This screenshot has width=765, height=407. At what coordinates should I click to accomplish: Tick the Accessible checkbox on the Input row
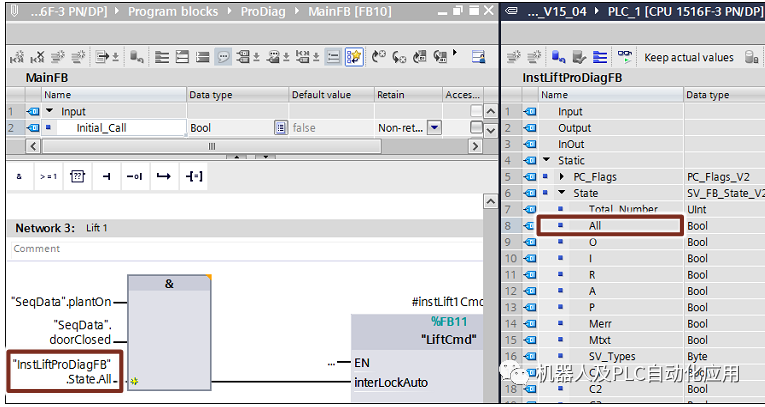[x=476, y=111]
